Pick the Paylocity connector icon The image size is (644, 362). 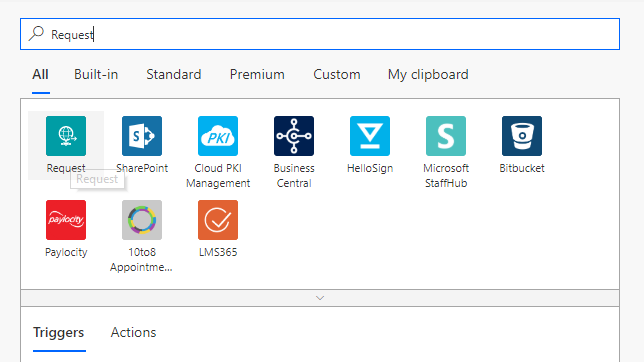[x=66, y=220]
